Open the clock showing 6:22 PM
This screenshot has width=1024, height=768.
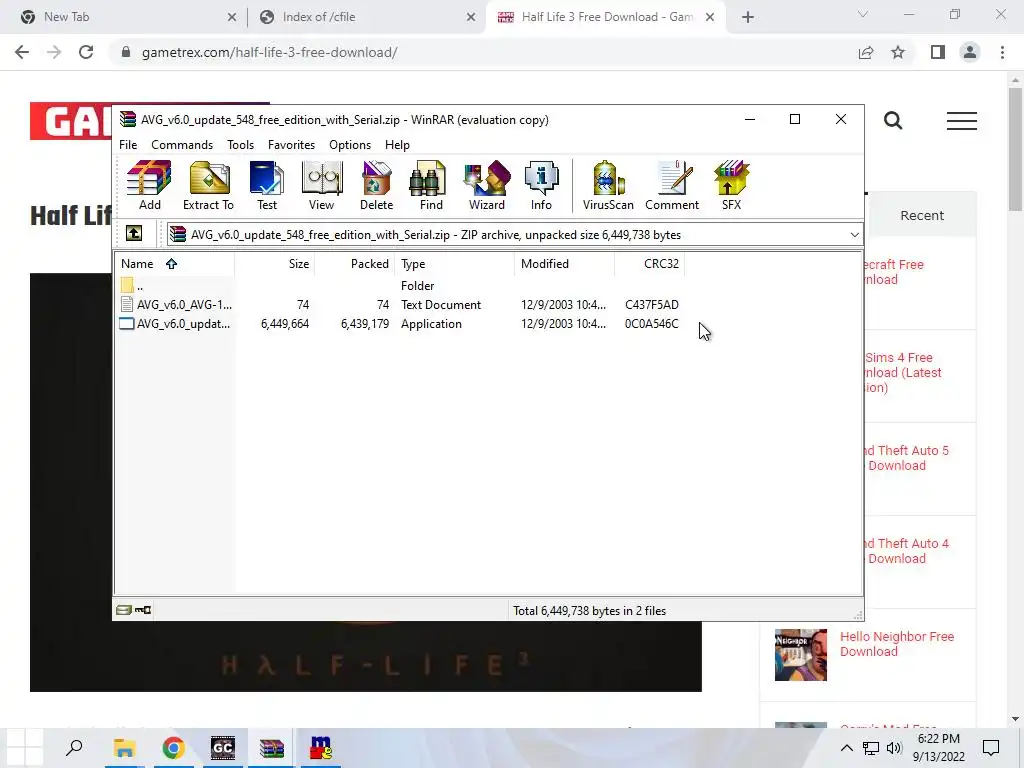tap(938, 748)
